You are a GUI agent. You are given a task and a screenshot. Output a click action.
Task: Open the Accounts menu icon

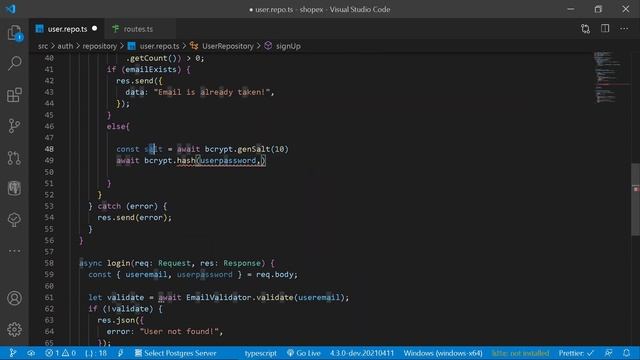(x=14, y=298)
